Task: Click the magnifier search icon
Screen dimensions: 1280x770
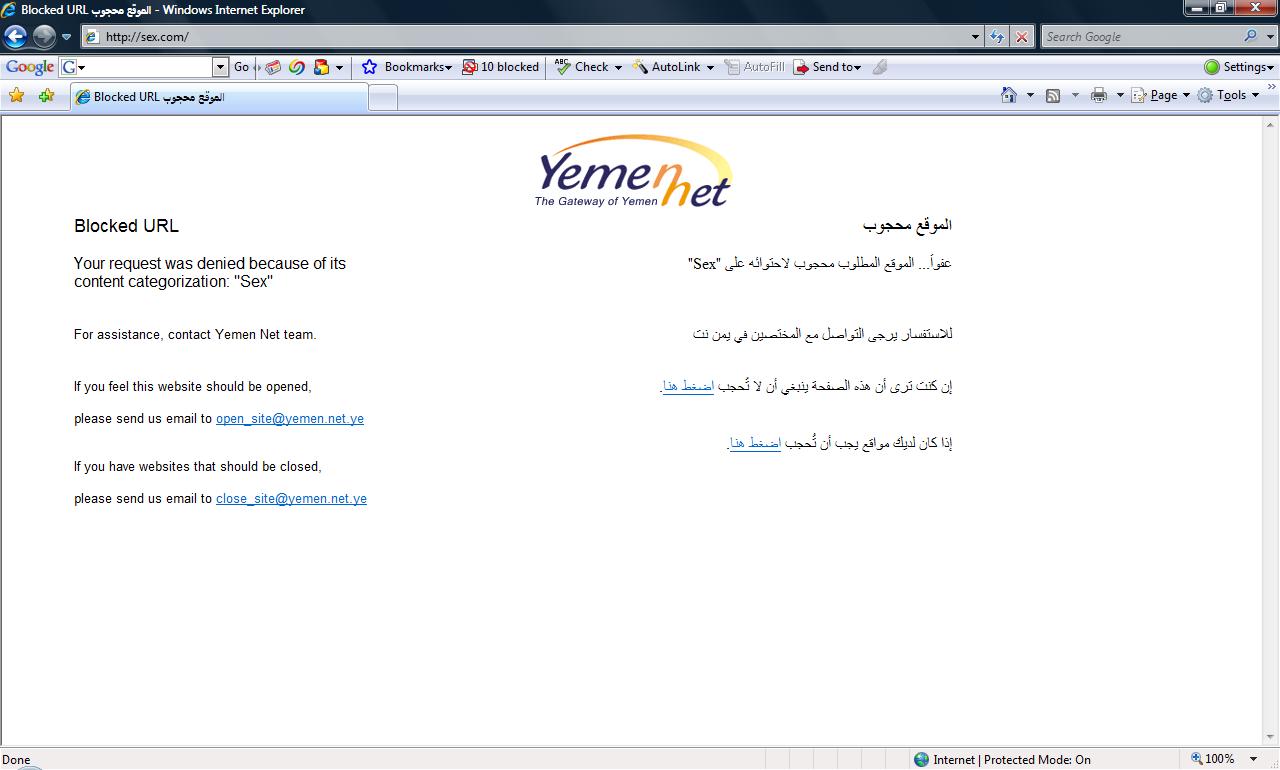Action: click(x=1251, y=36)
